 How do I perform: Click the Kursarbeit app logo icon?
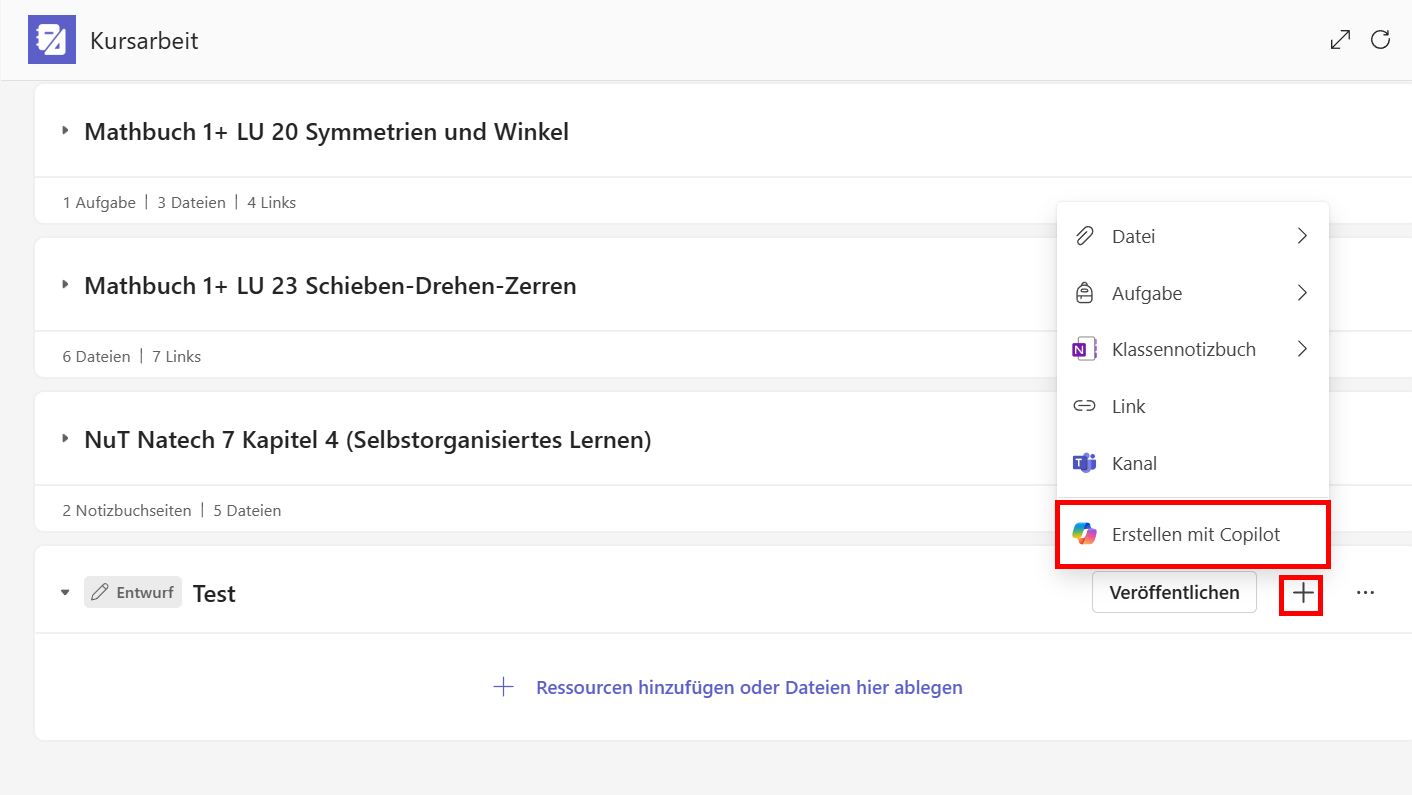coord(52,40)
